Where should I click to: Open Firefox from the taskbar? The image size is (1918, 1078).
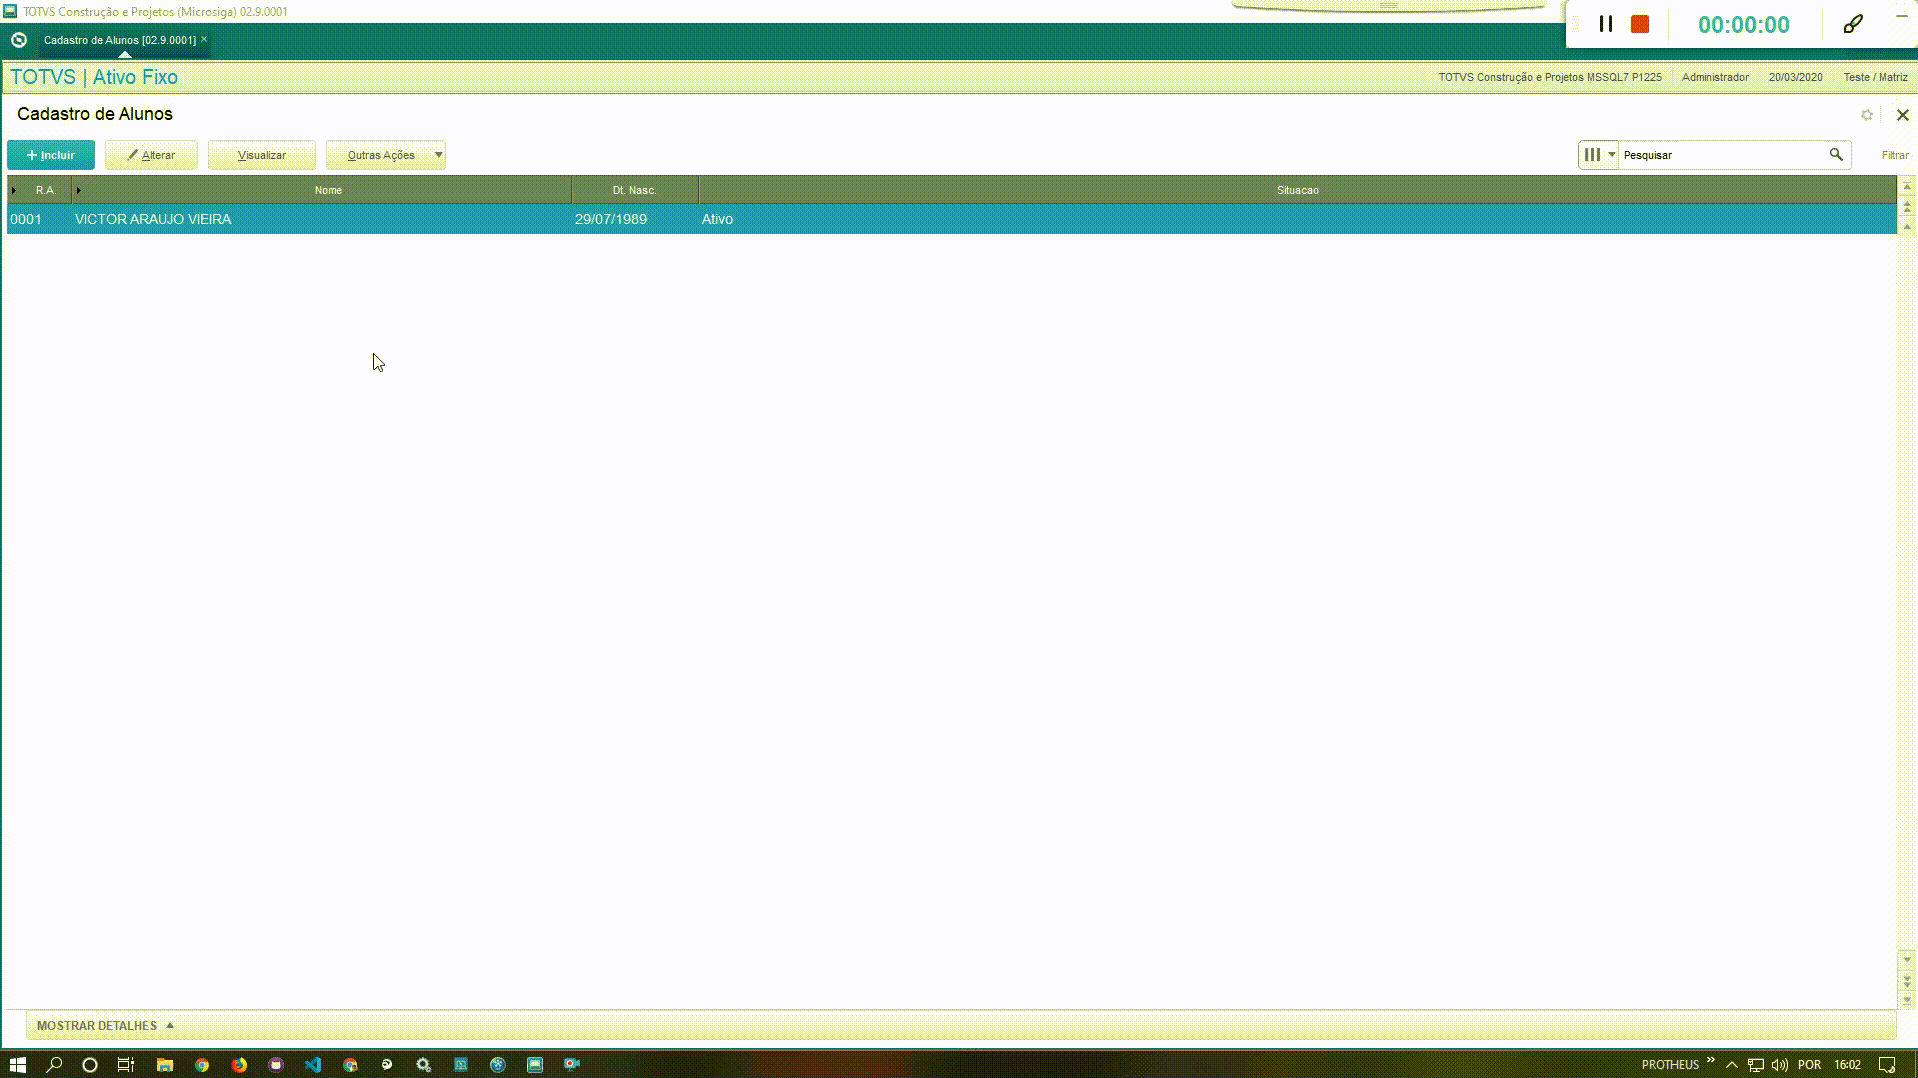point(239,1065)
